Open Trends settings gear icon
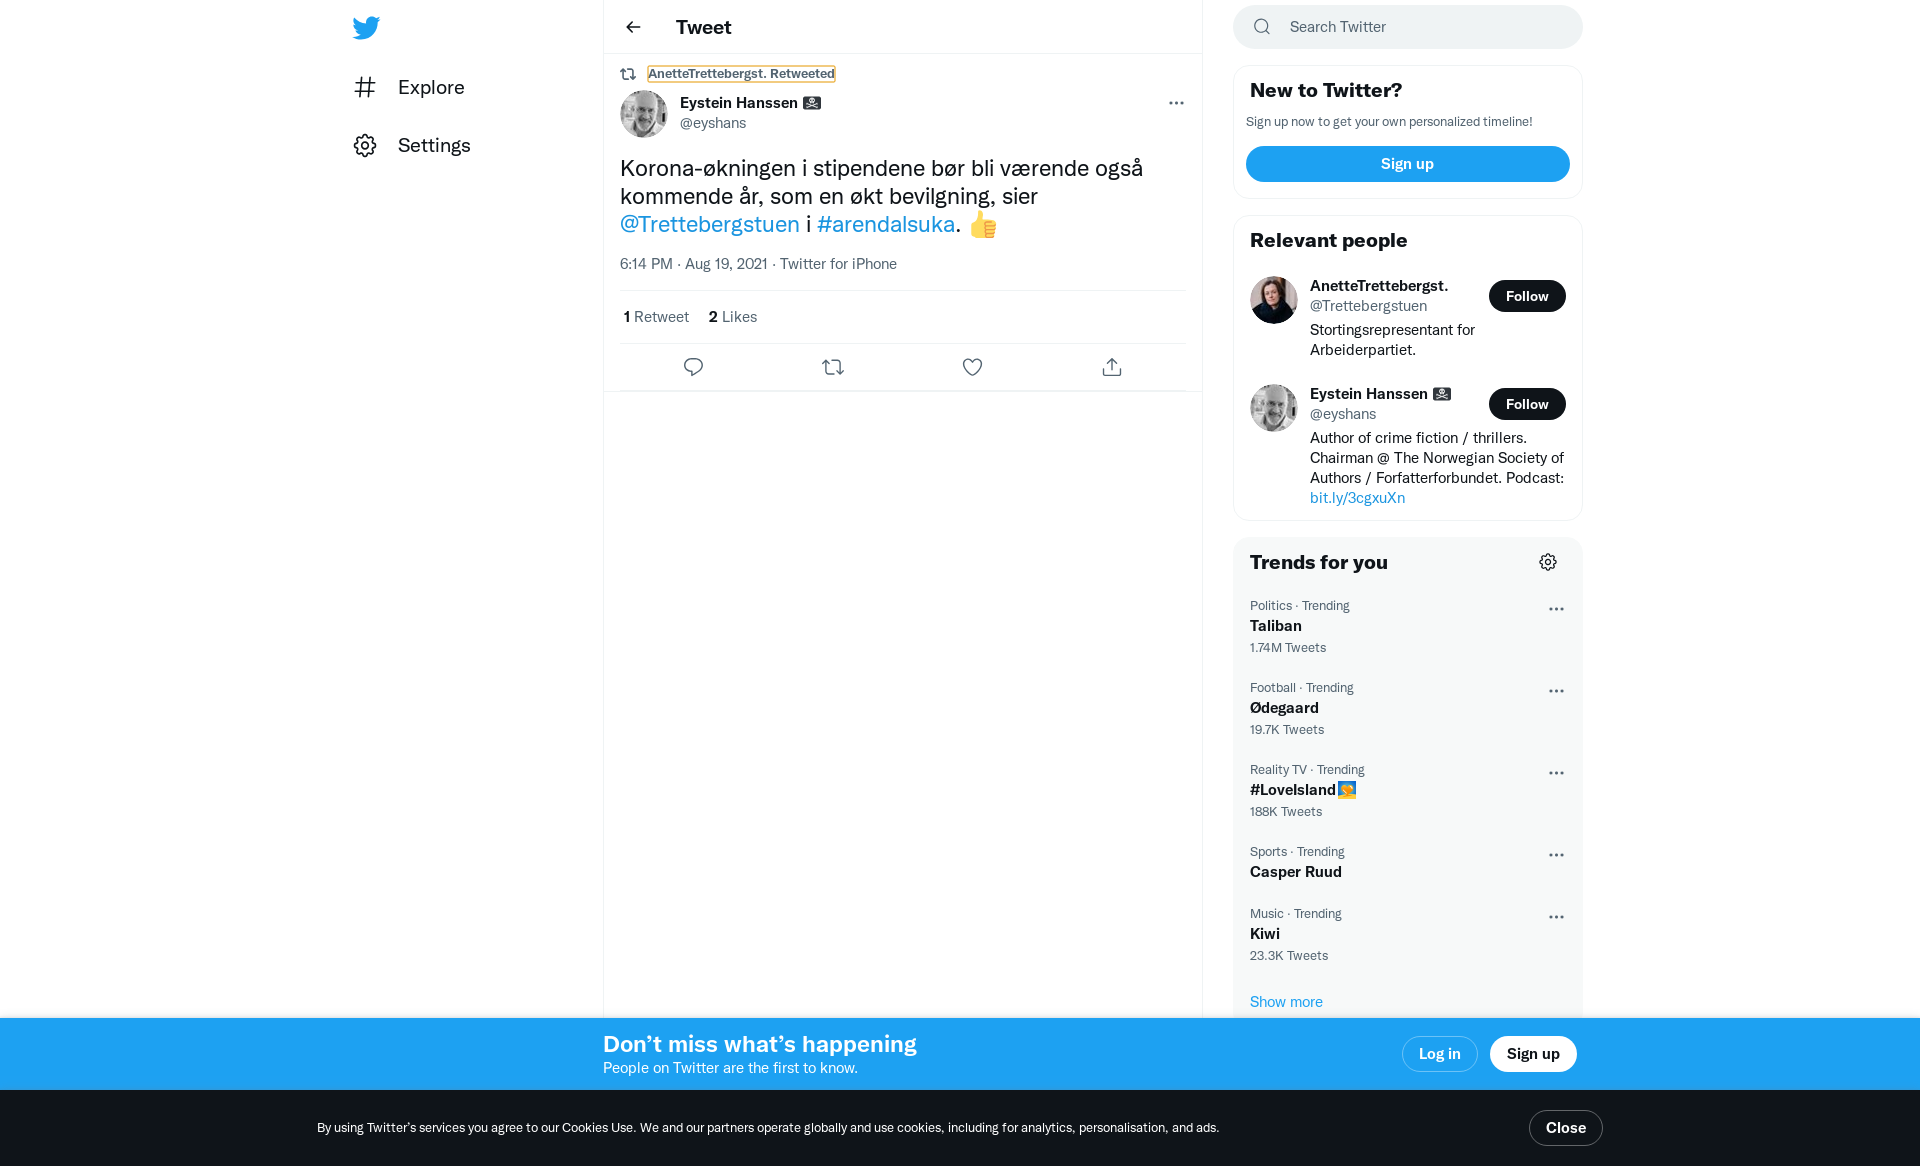Image resolution: width=1920 pixels, height=1166 pixels. coord(1548,562)
